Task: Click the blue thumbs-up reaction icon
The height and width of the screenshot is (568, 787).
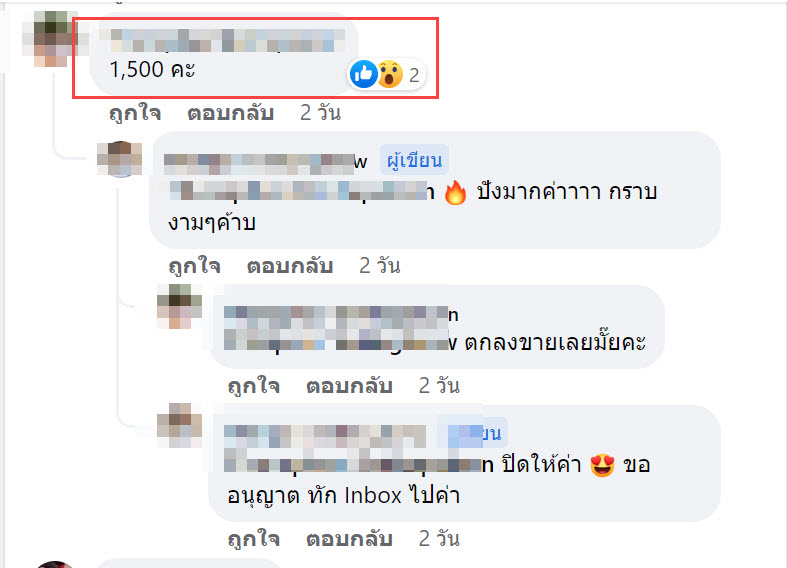Action: [x=363, y=74]
